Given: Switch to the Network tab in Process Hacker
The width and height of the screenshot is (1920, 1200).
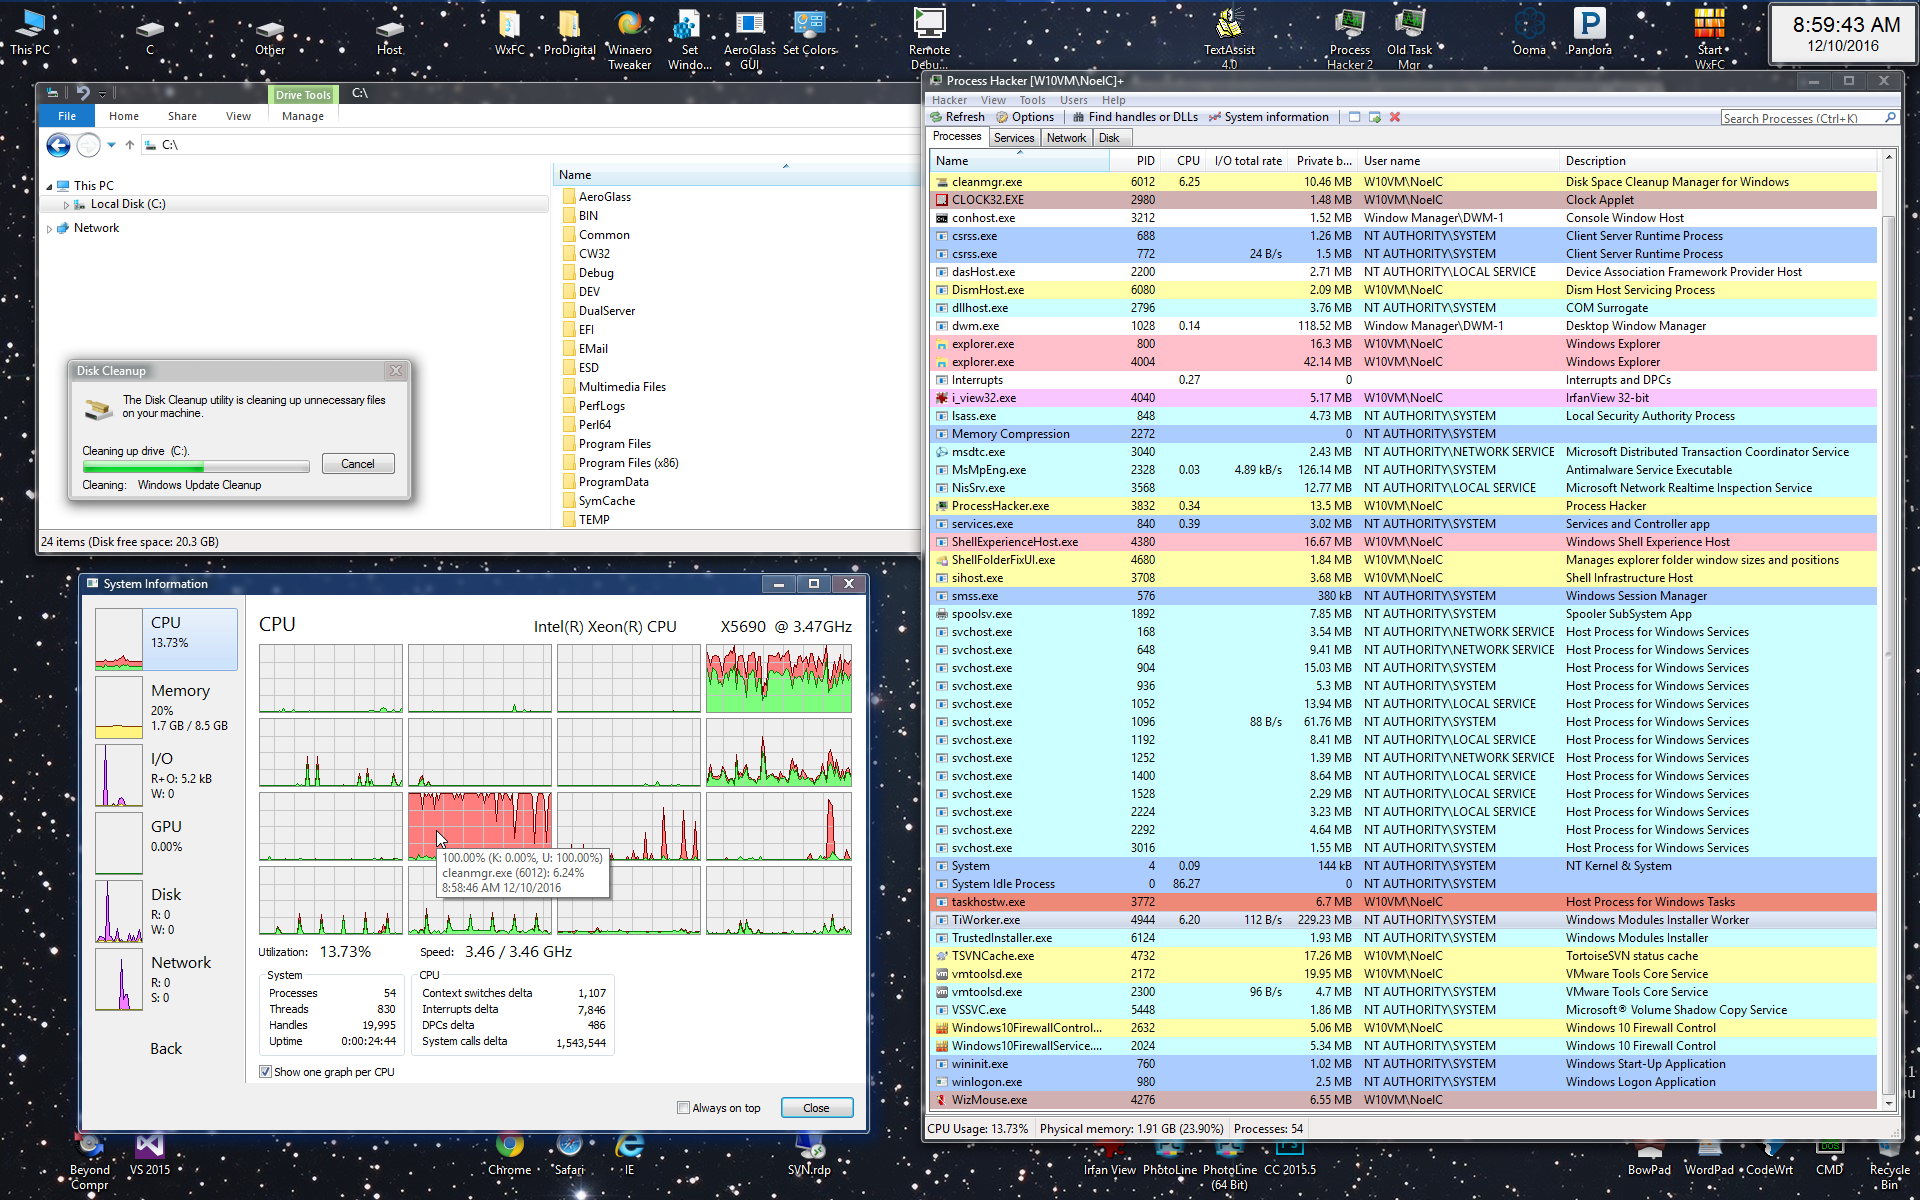Looking at the screenshot, I should (x=1066, y=138).
